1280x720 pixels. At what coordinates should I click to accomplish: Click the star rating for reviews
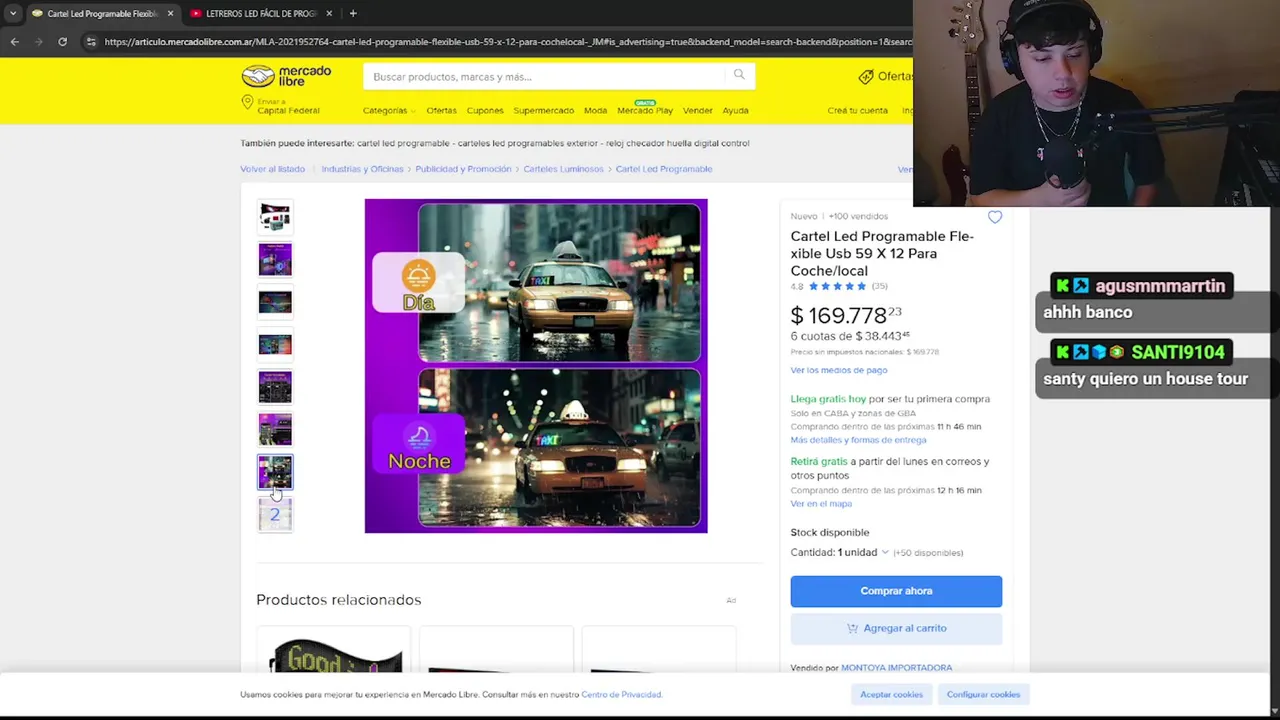tap(837, 287)
